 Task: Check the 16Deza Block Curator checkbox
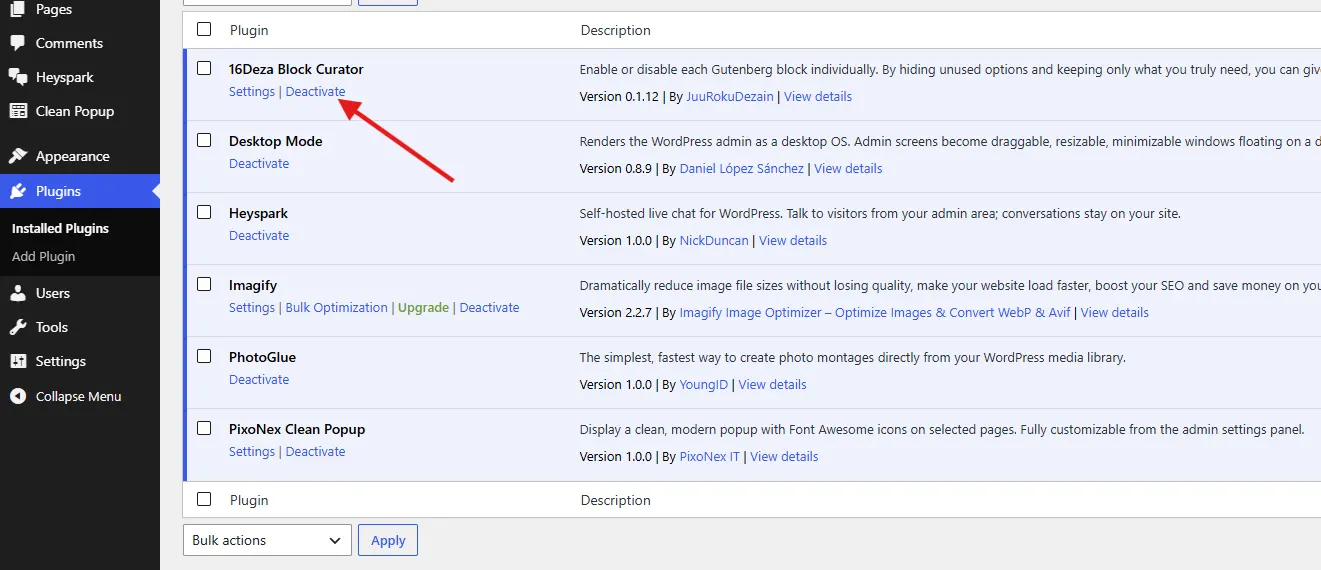point(204,68)
